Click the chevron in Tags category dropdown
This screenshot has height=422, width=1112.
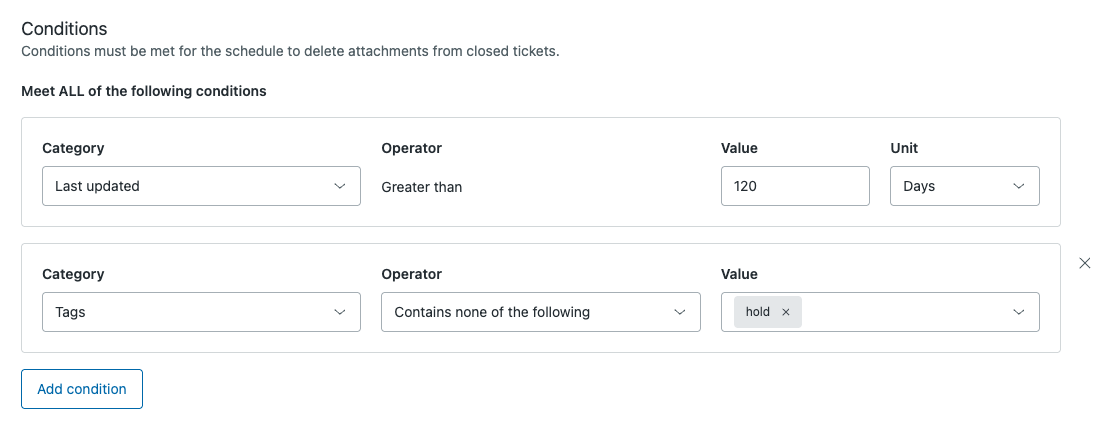pos(339,312)
